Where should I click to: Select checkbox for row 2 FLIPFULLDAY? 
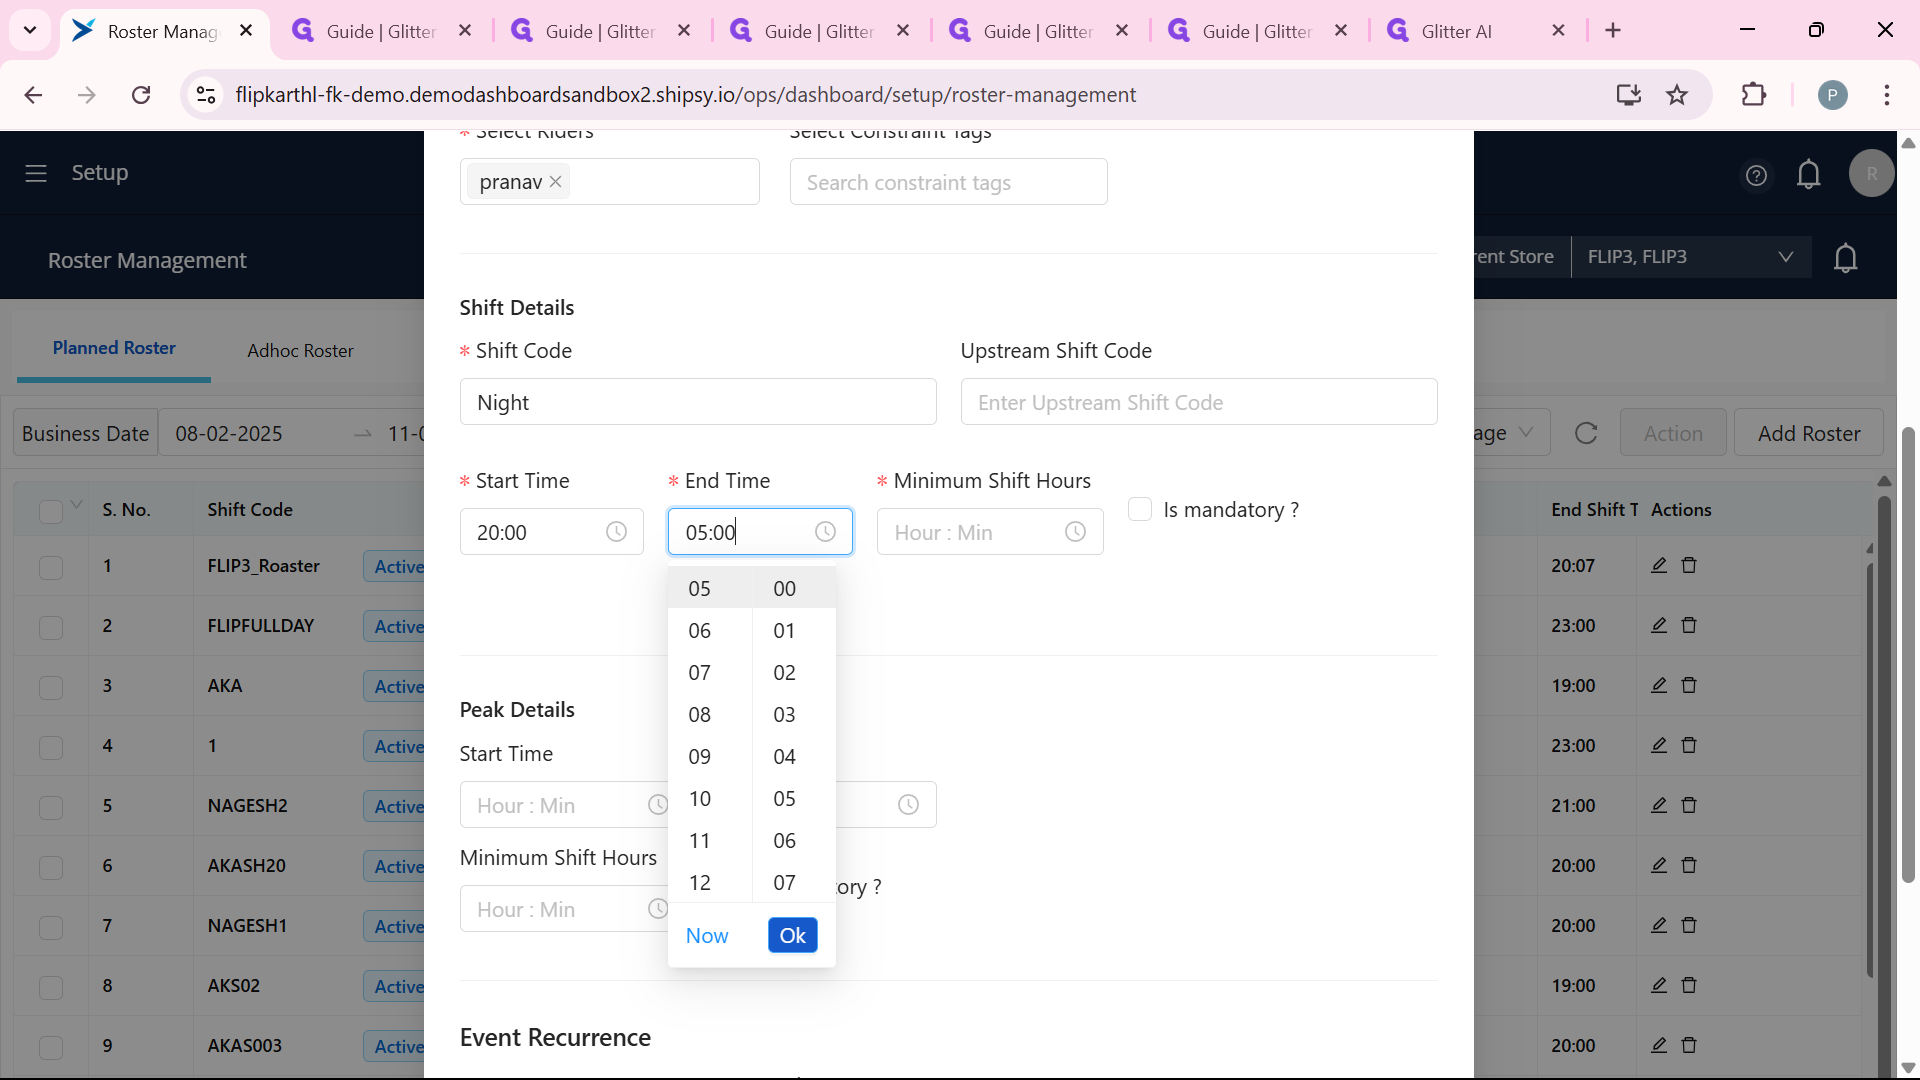tap(51, 627)
